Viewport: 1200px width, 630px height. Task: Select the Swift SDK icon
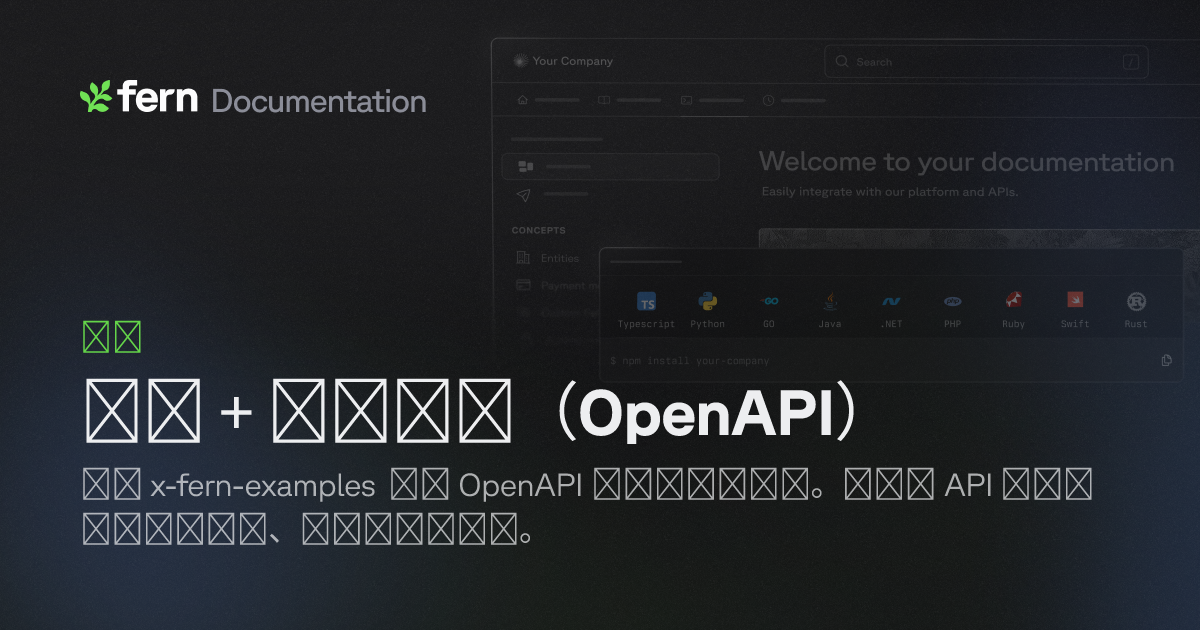[x=1075, y=300]
